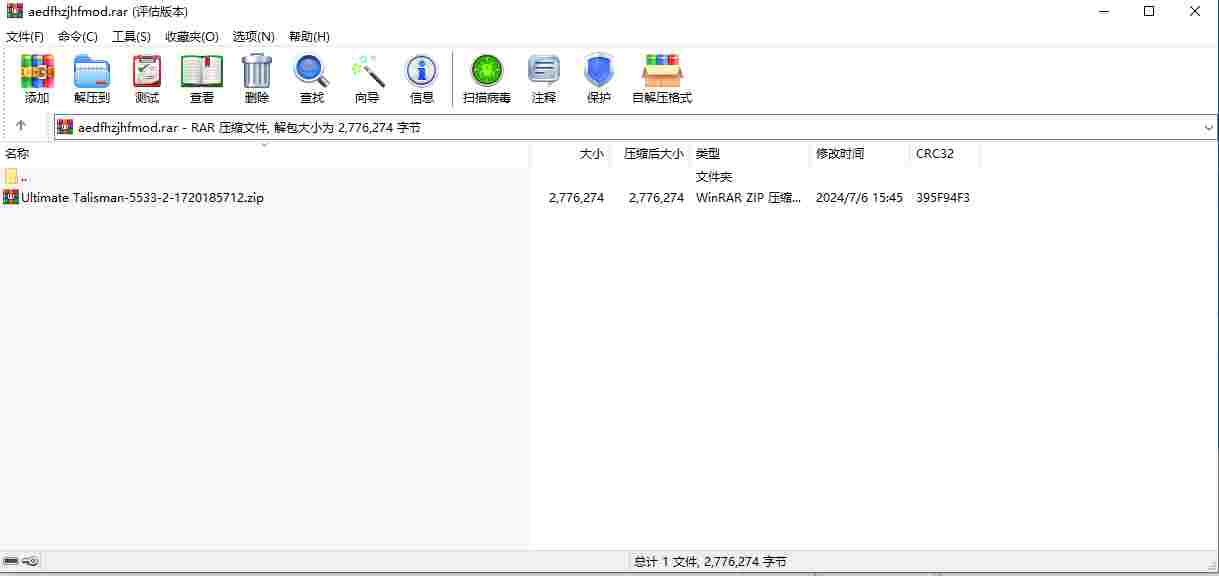
Task: Click the parent folder ".." icon
Action: point(11,176)
